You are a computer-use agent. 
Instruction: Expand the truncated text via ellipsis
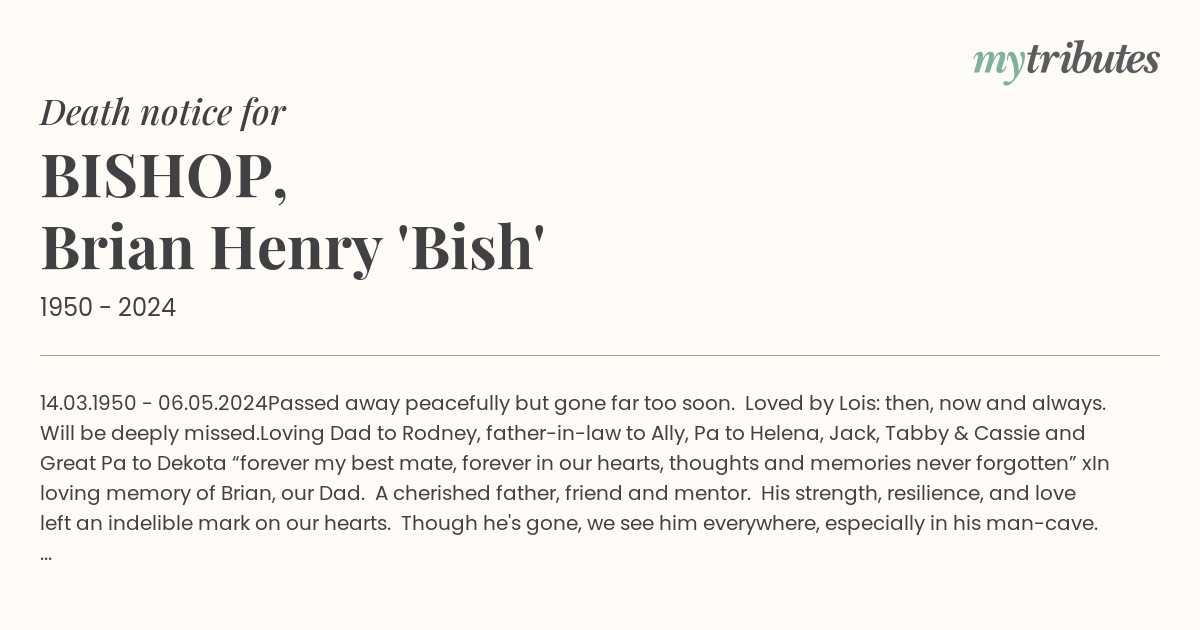(46, 555)
